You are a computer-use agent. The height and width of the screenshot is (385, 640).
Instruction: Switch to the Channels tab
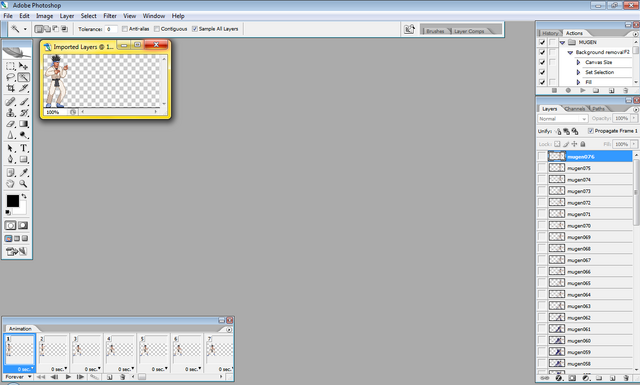pos(575,109)
